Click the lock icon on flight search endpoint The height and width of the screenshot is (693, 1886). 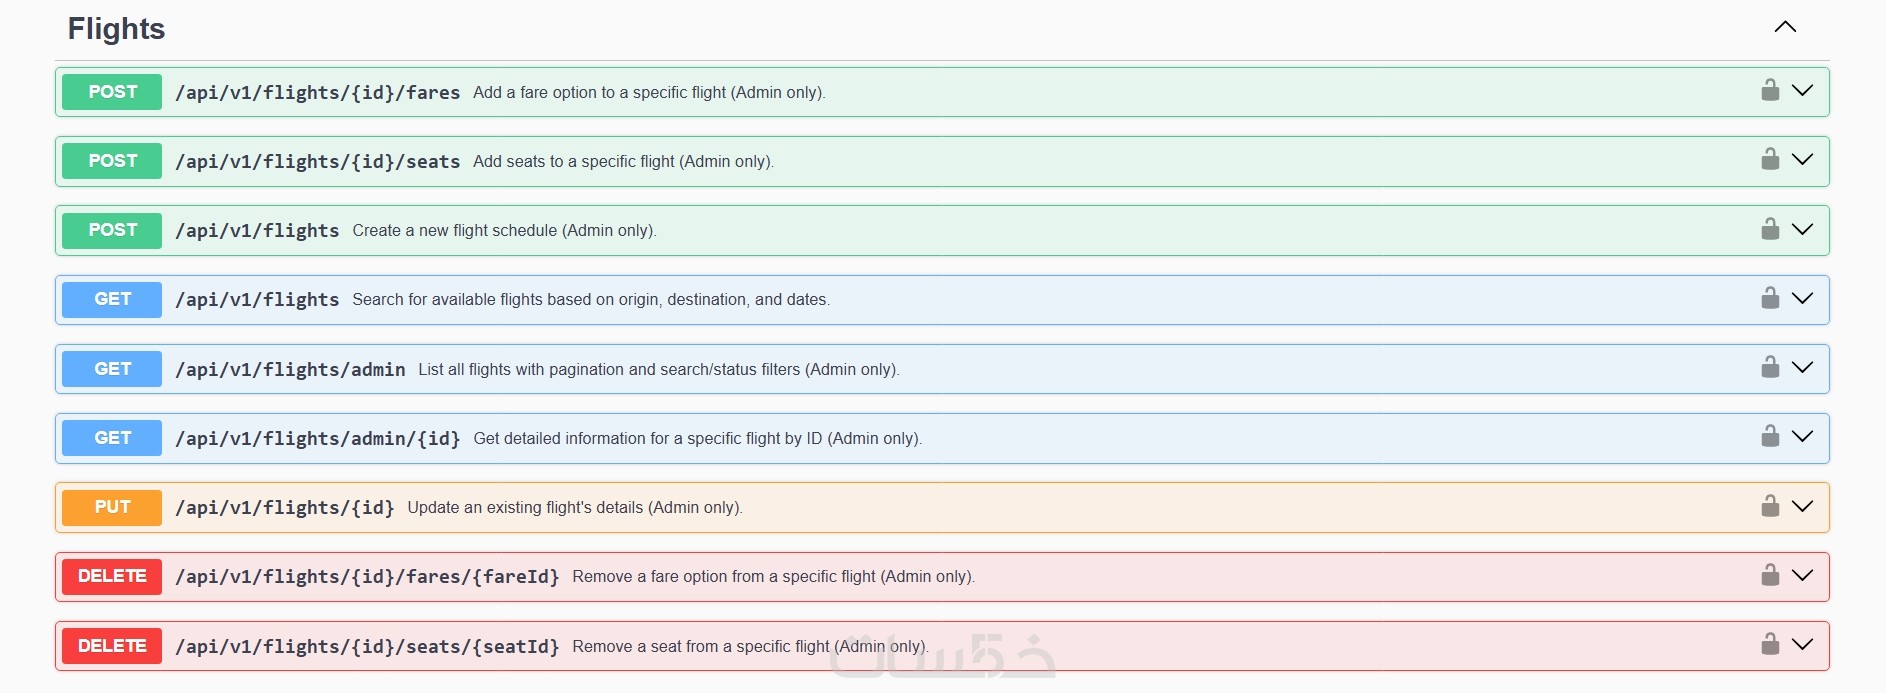coord(1770,299)
